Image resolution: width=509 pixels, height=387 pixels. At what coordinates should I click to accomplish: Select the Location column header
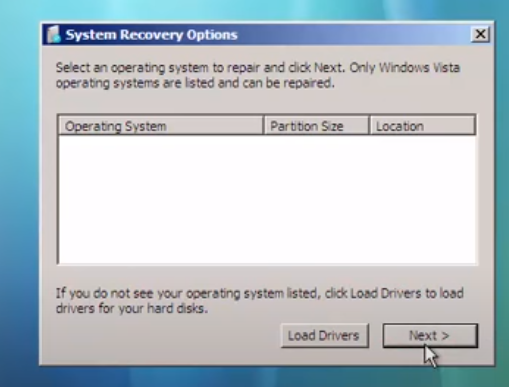(x=422, y=126)
